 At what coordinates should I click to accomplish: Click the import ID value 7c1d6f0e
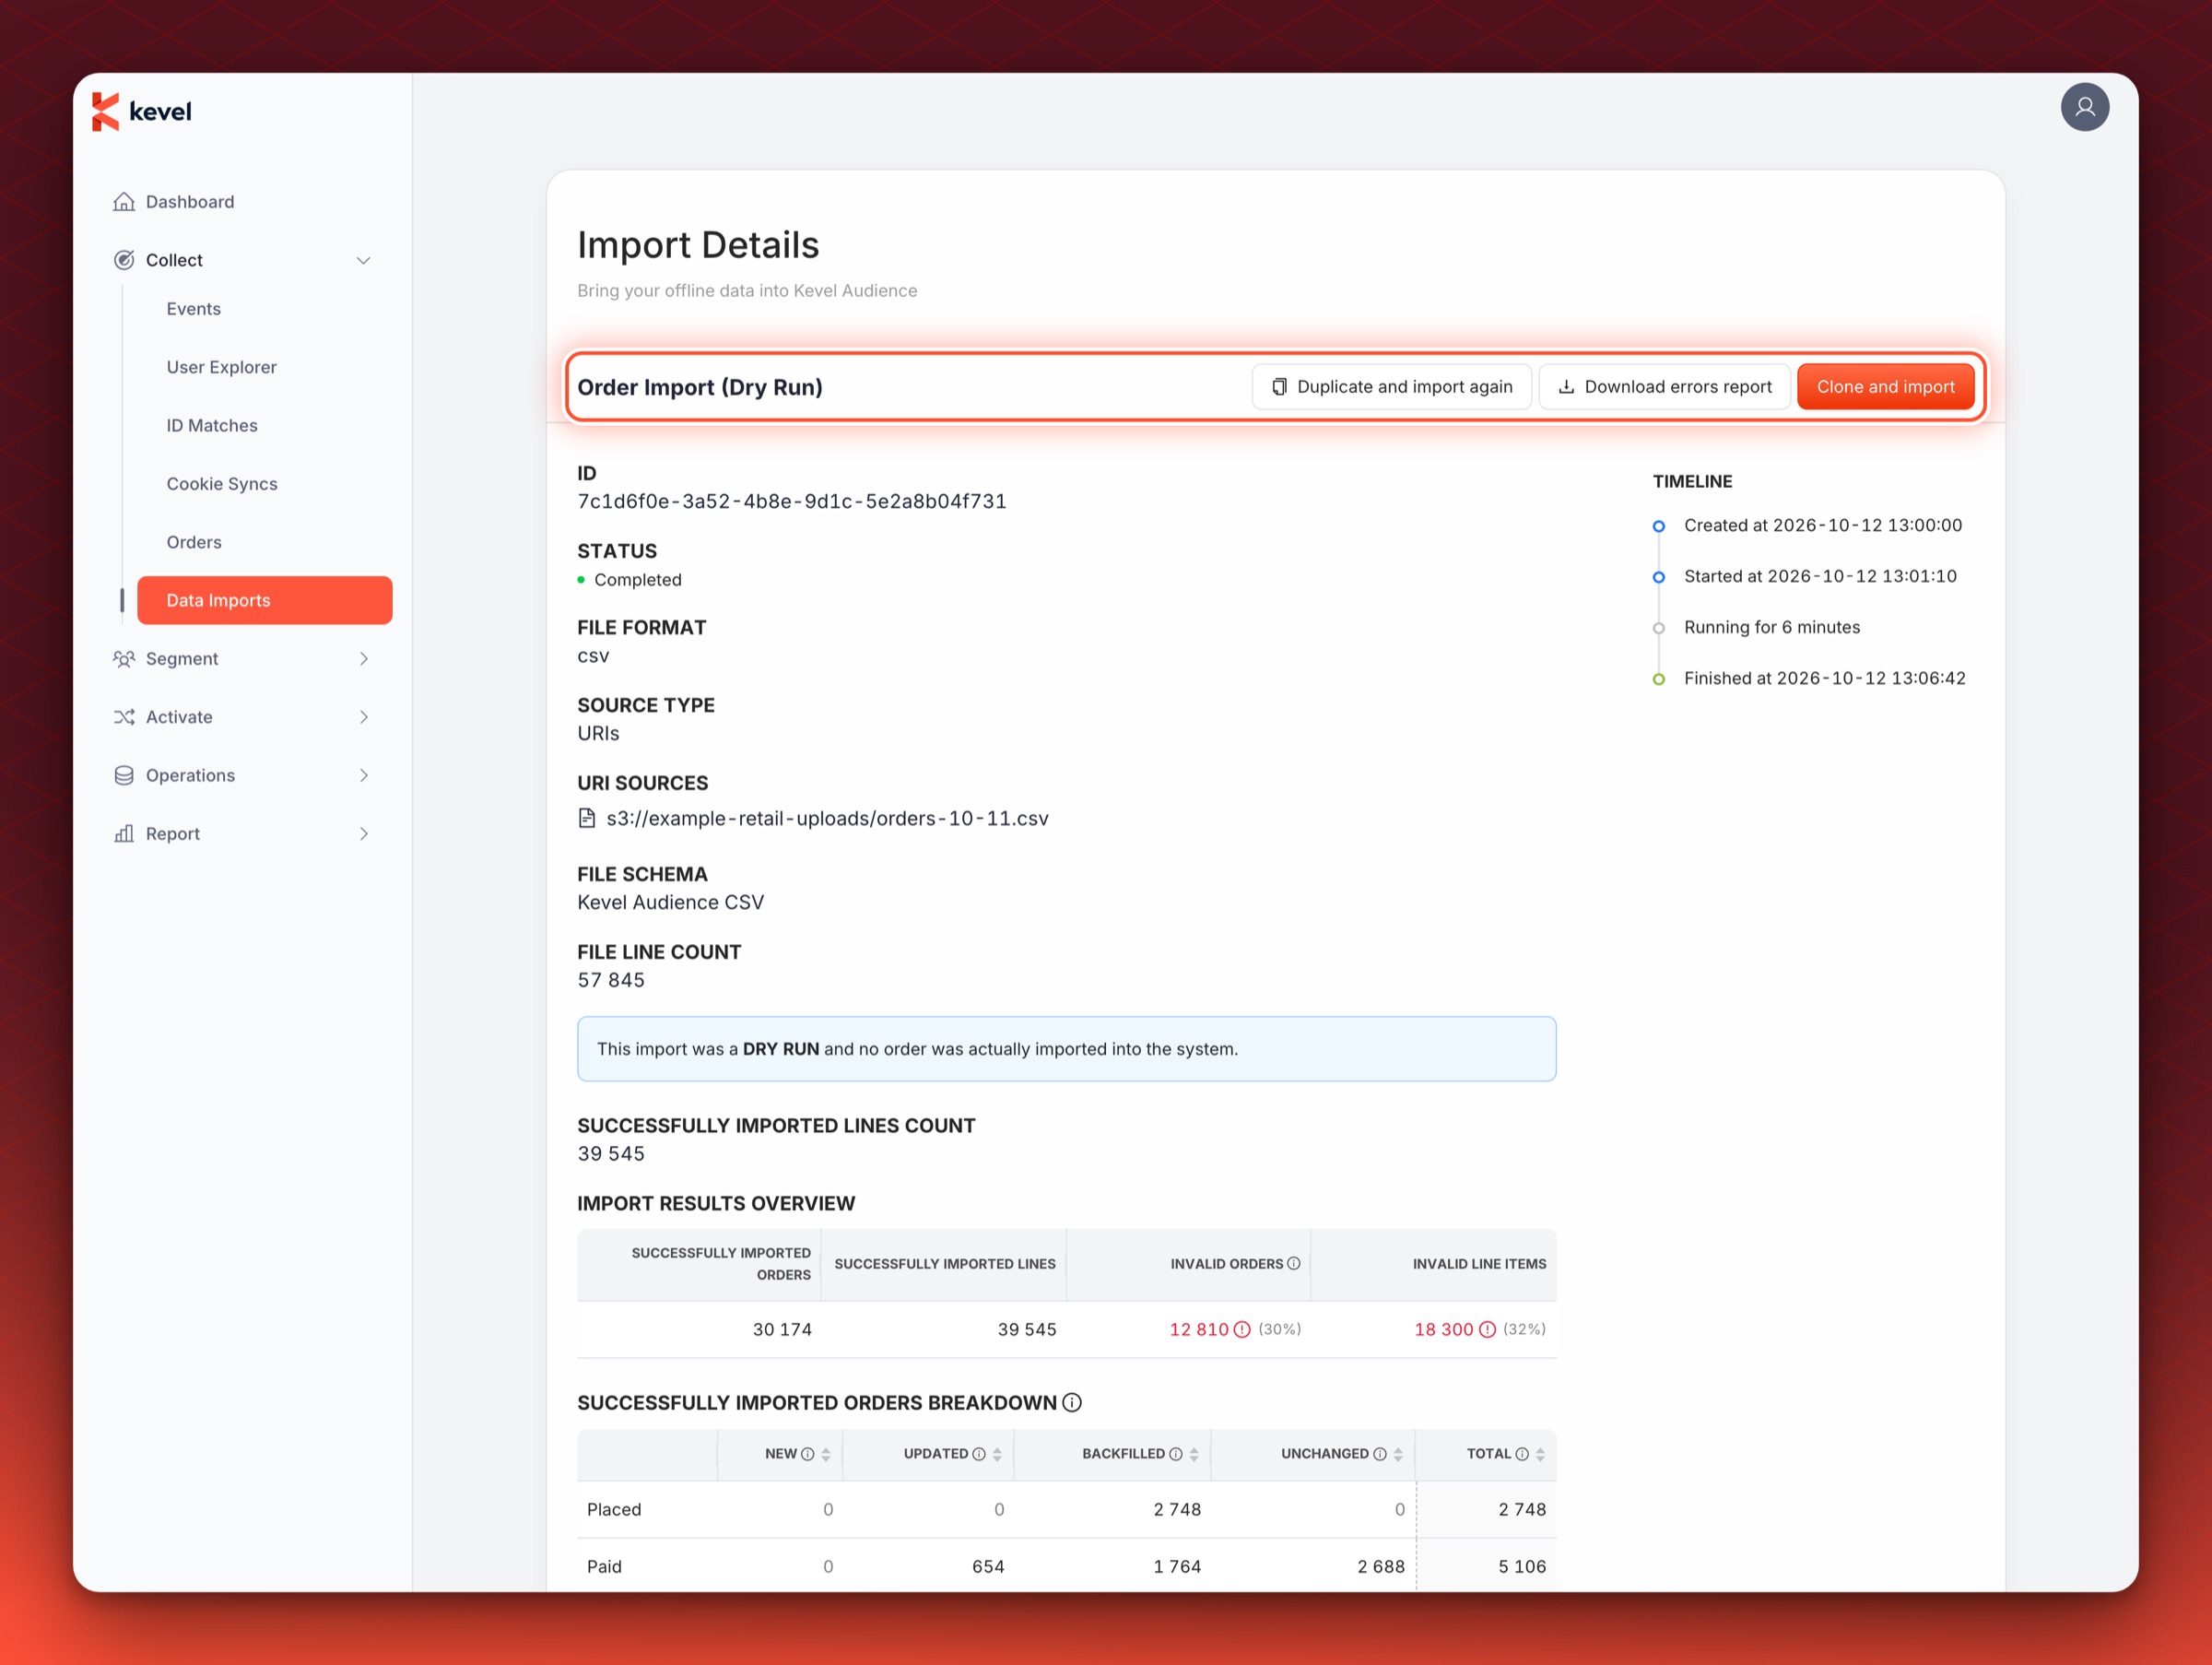(x=792, y=501)
